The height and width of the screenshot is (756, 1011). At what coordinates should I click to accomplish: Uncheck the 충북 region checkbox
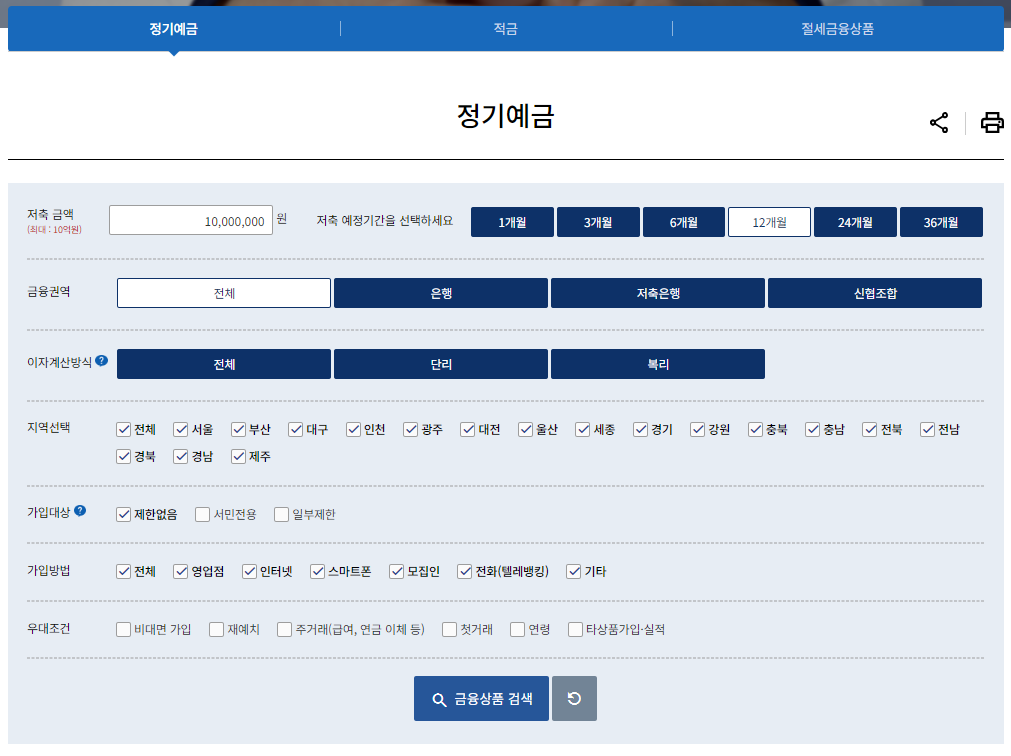pos(756,430)
